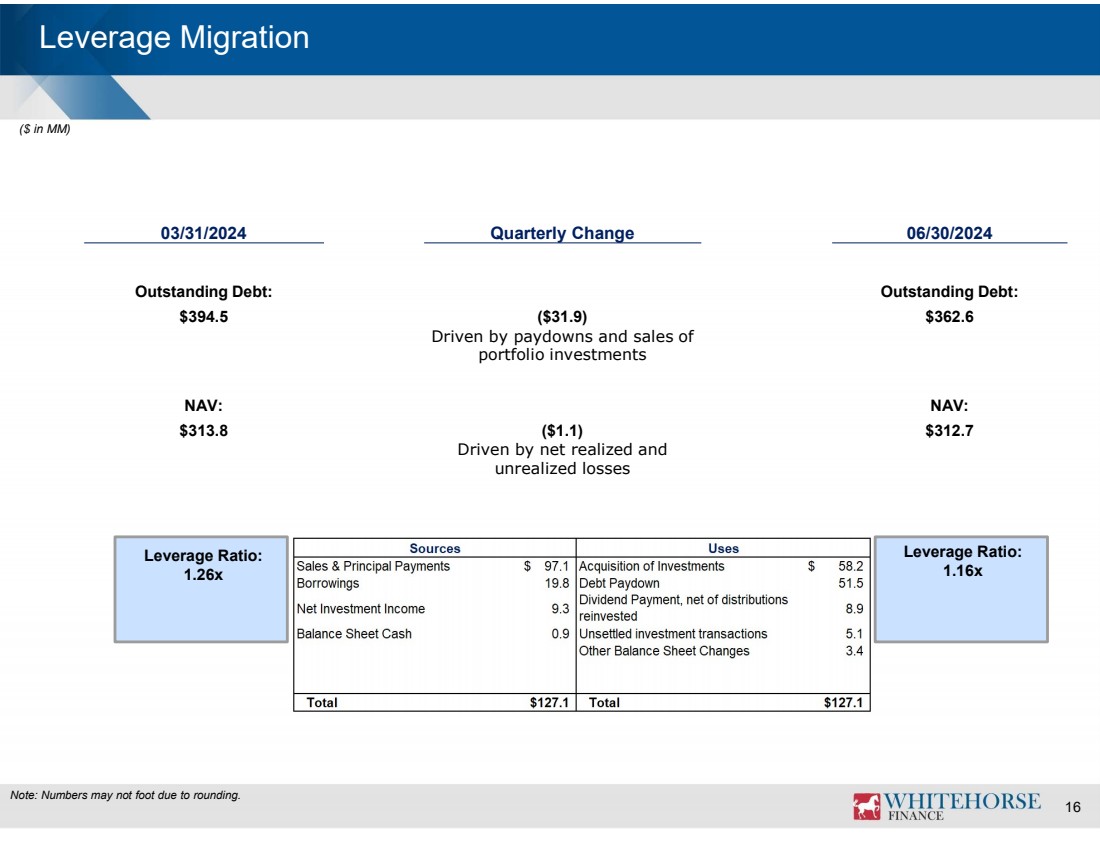Select the "Leverage Migration" slide title
Screen dimensions: 1100x849
pyautogui.click(x=174, y=37)
